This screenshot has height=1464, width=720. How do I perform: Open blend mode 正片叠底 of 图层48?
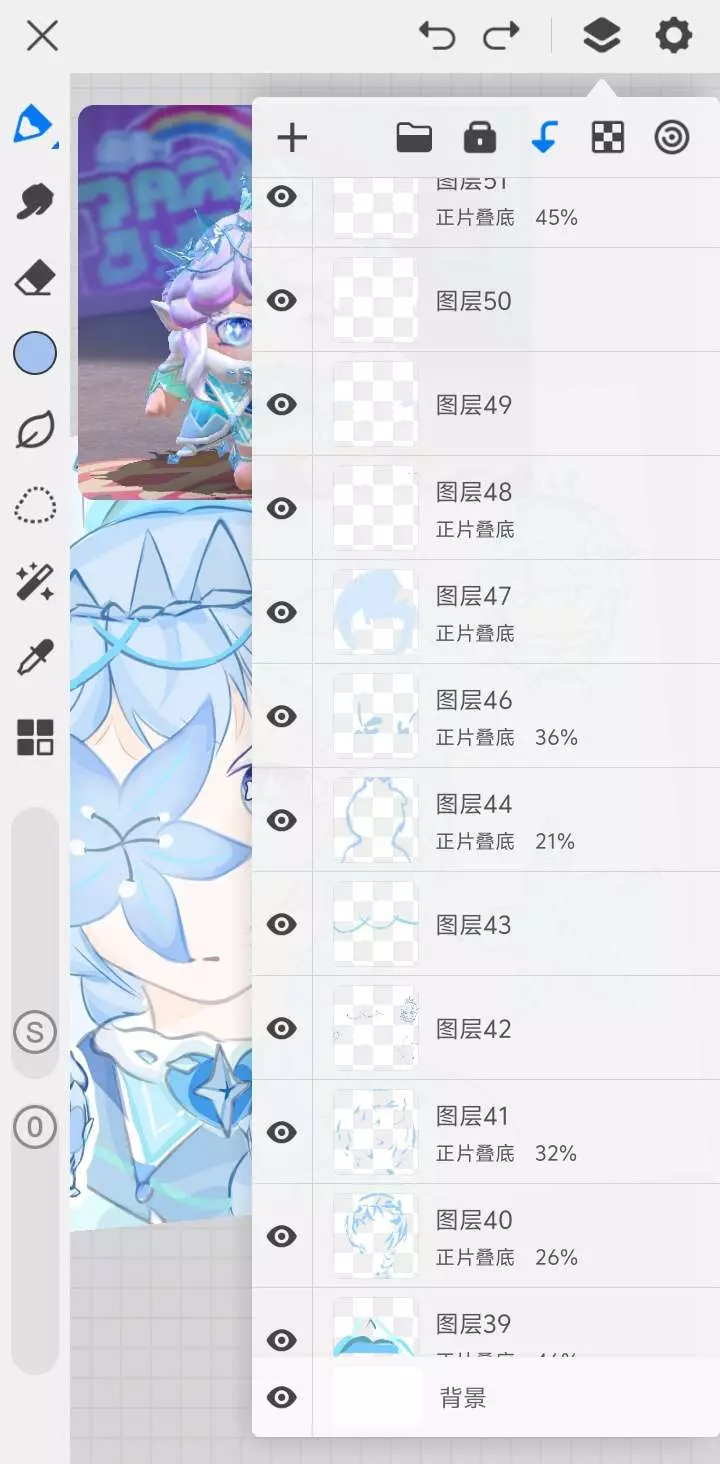(x=475, y=529)
